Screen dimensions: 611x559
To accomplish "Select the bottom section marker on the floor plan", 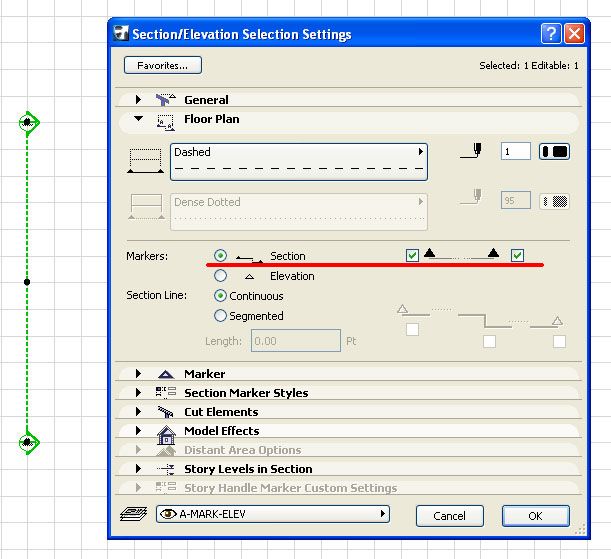I will 28,442.
